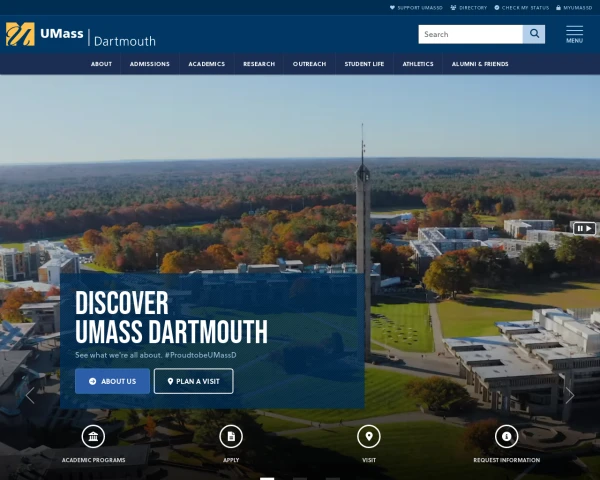Open Check My Status link
This screenshot has width=600, height=480.
[x=522, y=8]
